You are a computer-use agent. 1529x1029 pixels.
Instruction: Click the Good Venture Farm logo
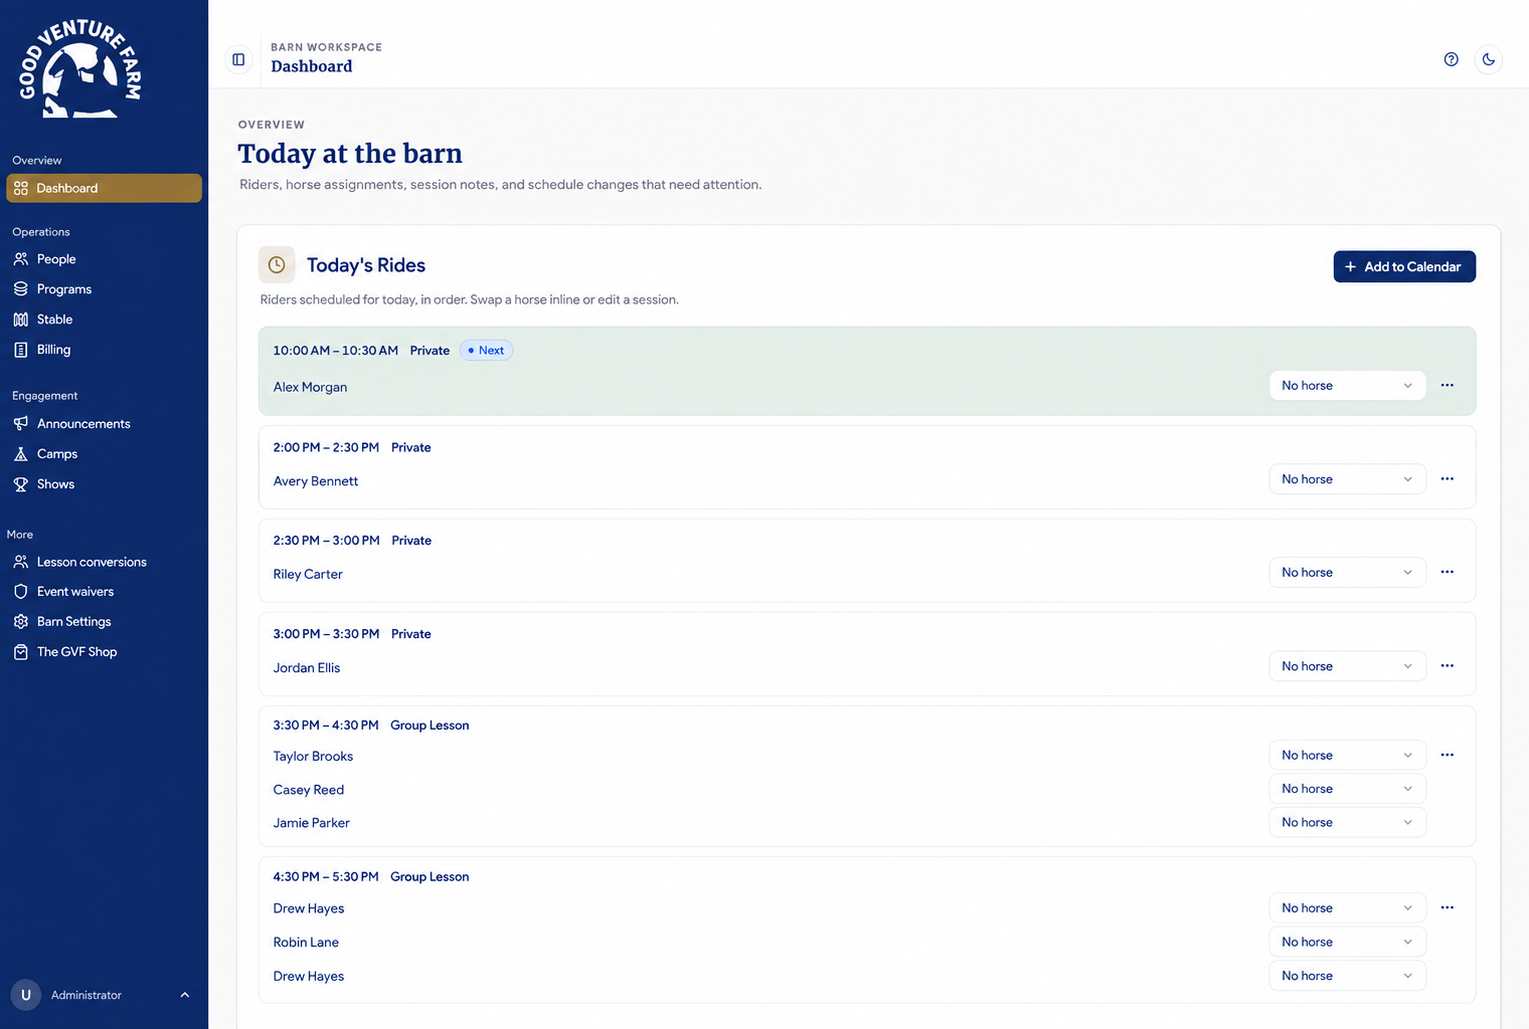[x=80, y=70]
